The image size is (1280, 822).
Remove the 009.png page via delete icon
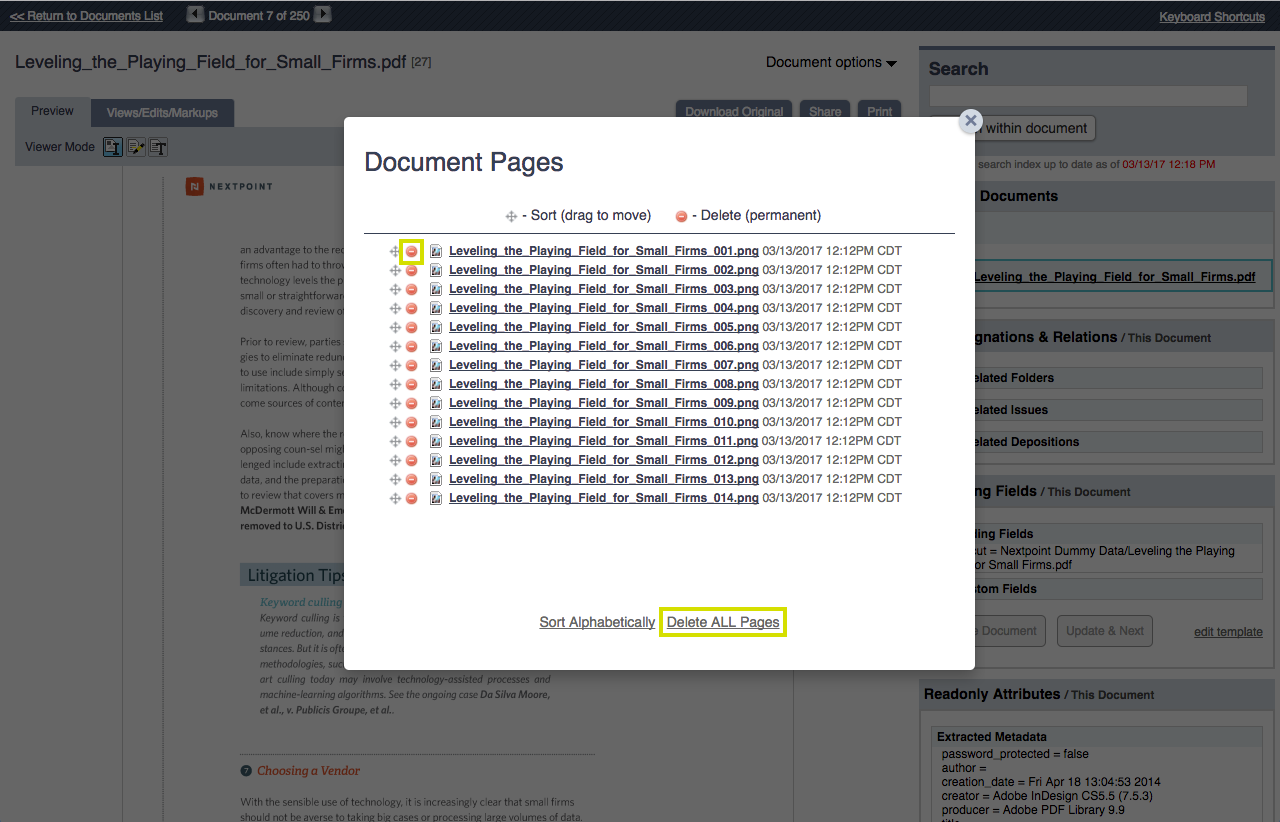411,403
